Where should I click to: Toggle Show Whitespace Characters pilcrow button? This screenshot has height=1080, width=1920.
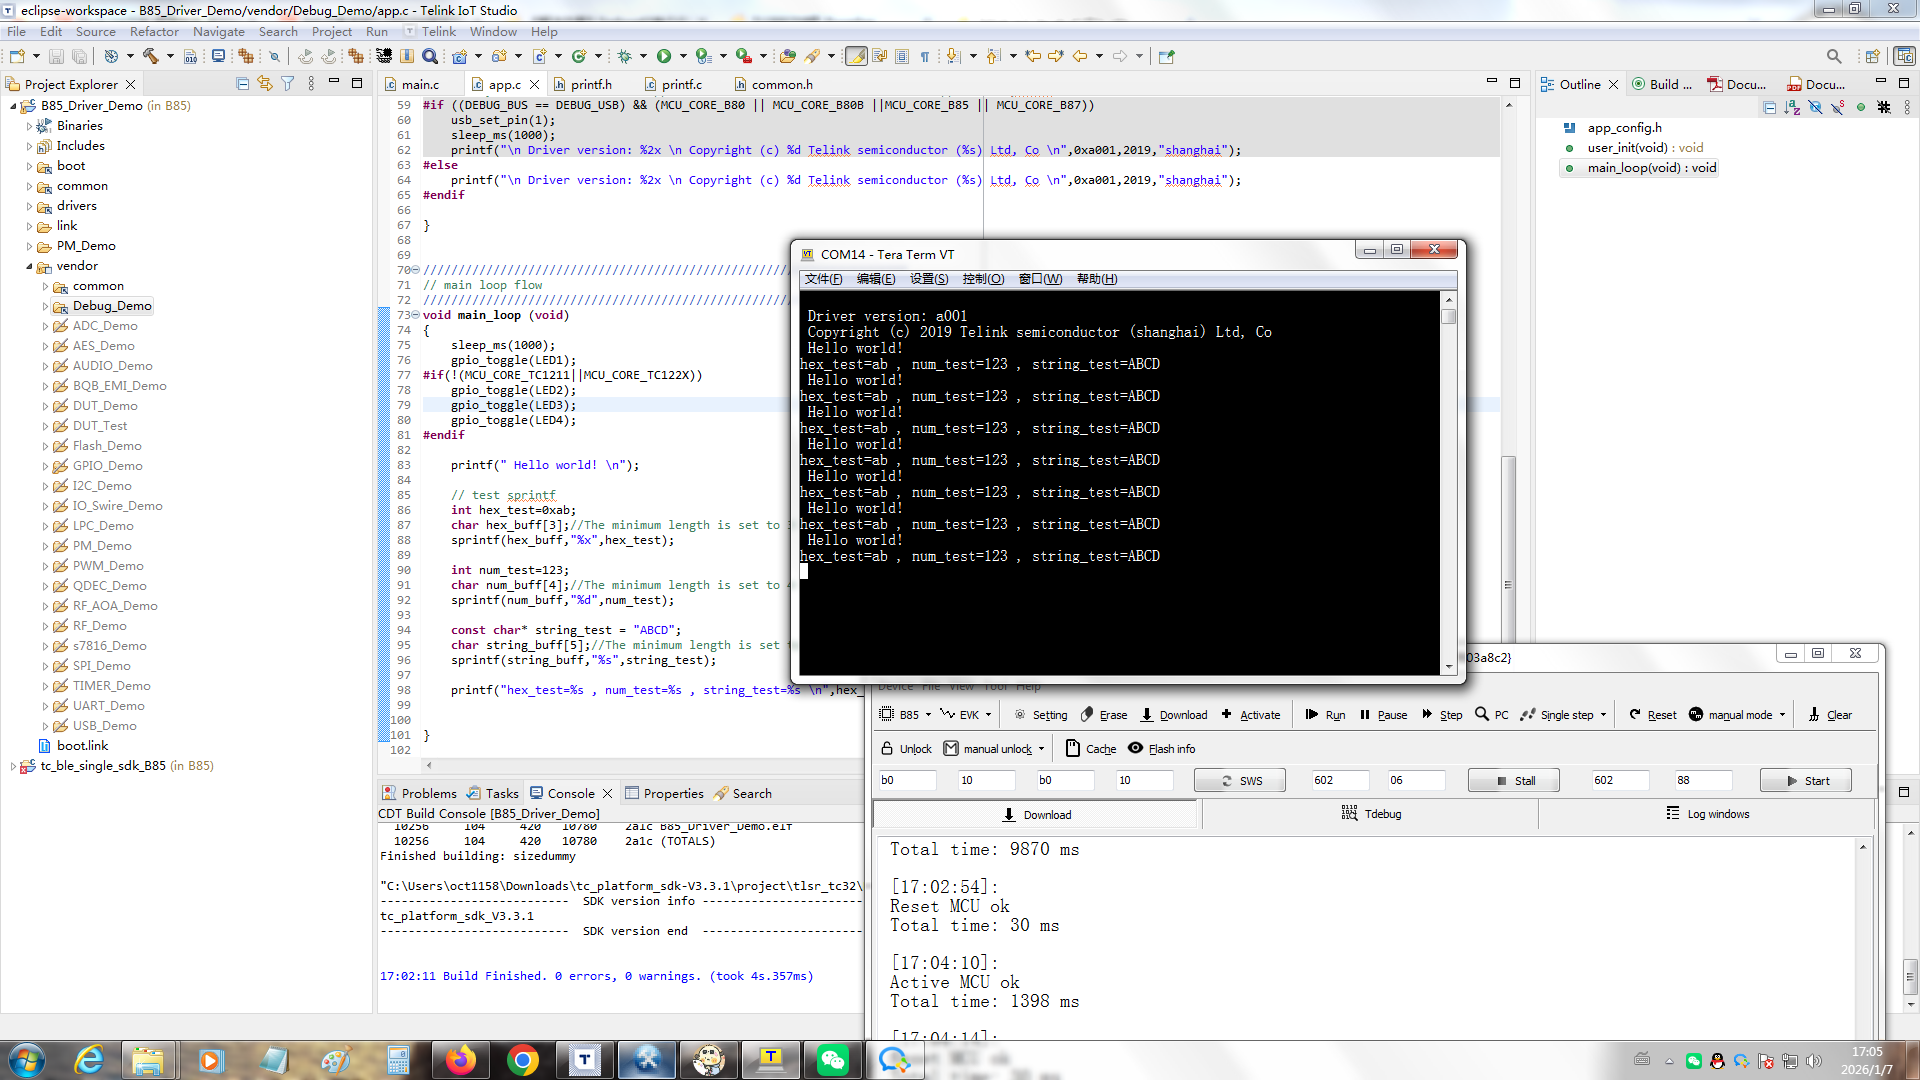tap(925, 56)
